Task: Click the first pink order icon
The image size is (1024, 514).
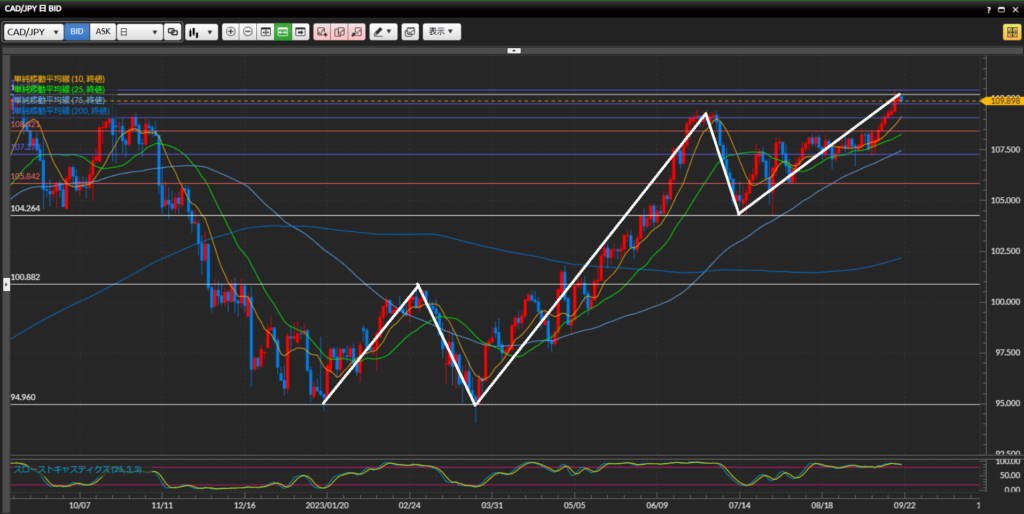Action: (322, 32)
